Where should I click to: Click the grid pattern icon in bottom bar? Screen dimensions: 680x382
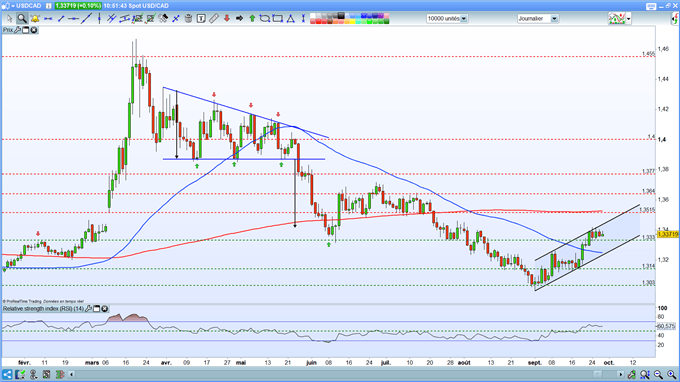point(46,374)
